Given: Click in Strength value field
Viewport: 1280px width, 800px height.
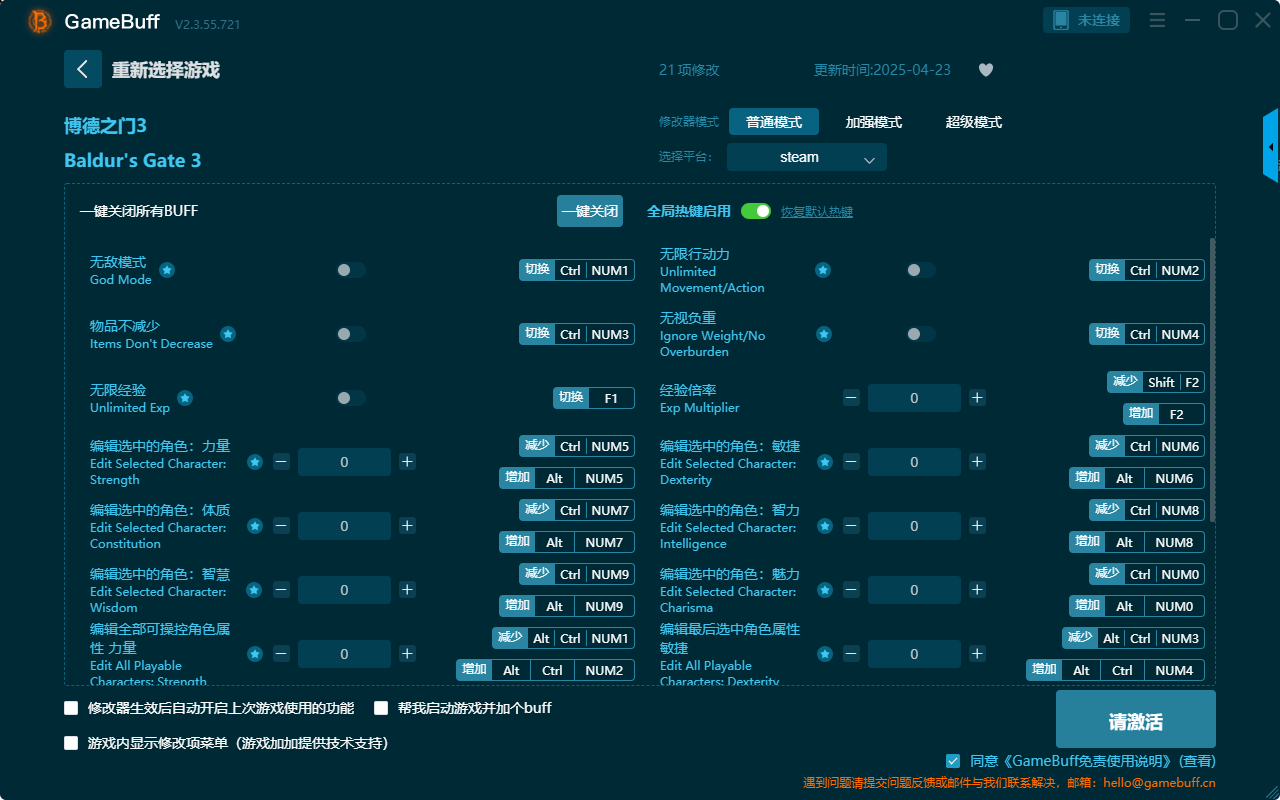Looking at the screenshot, I should pyautogui.click(x=344, y=462).
